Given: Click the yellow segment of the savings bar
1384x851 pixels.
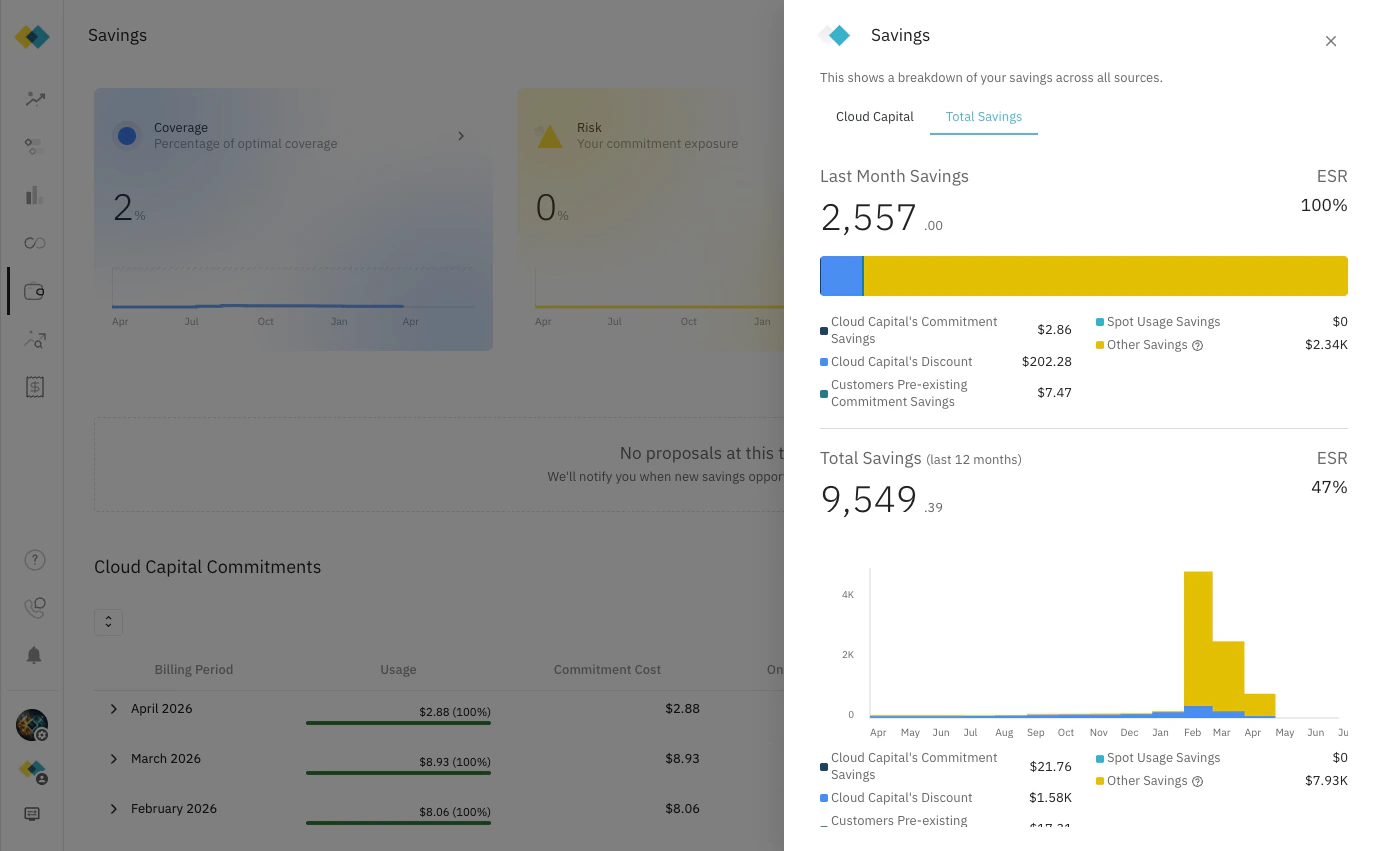Looking at the screenshot, I should point(1106,276).
